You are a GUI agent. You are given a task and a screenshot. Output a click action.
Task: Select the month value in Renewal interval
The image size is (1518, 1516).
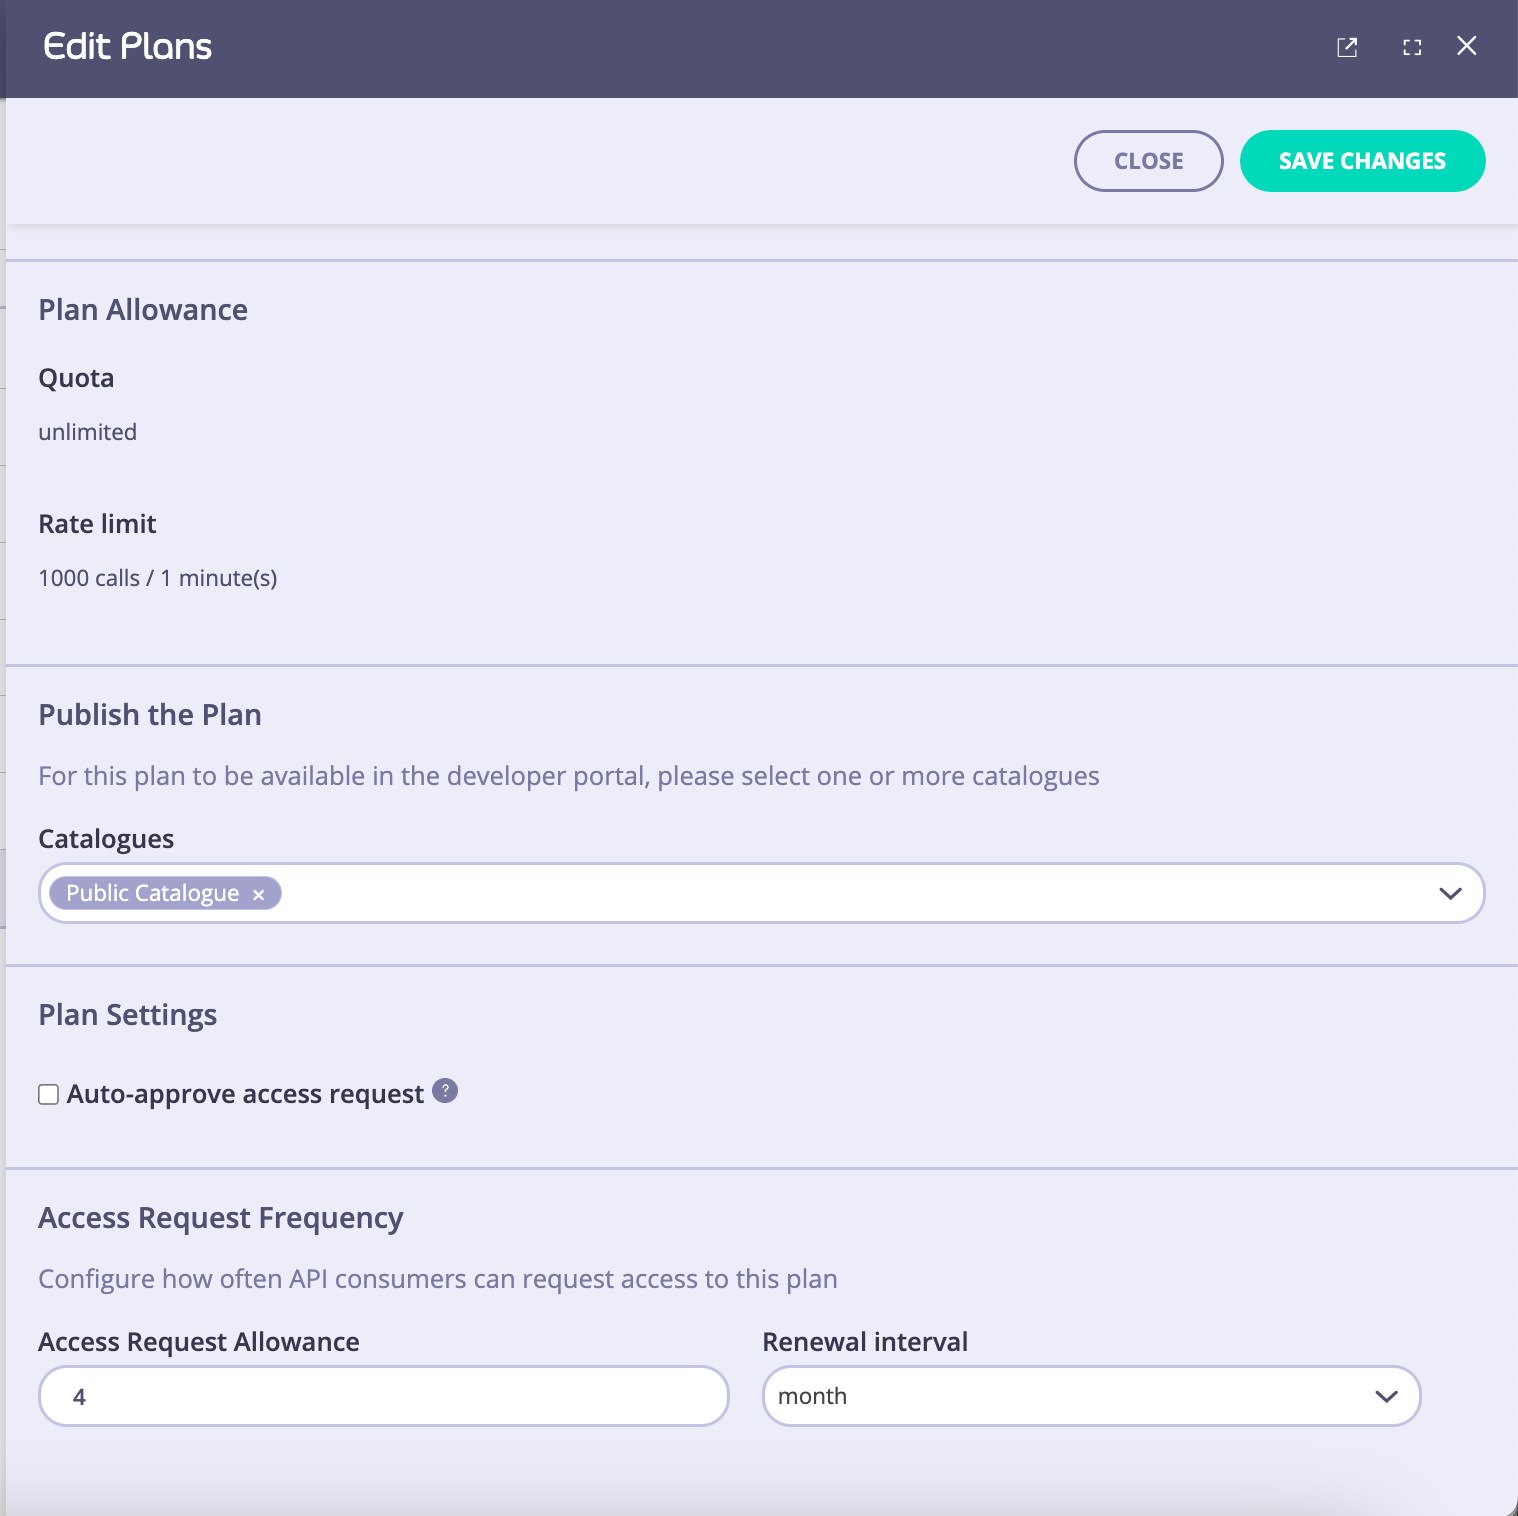(814, 1396)
